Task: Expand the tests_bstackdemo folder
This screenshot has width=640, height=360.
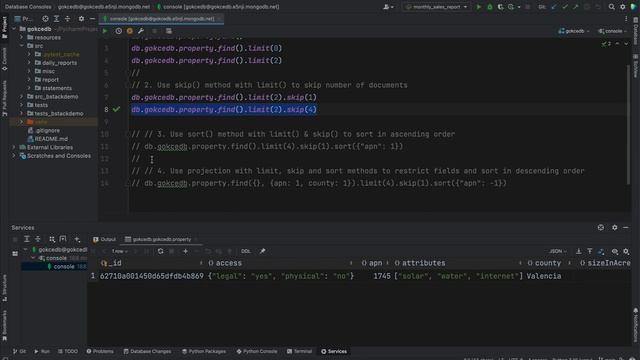Action: [x=22, y=113]
